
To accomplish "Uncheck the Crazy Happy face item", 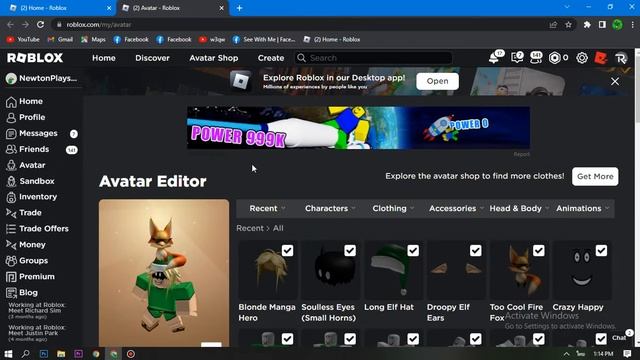I will (x=601, y=251).
